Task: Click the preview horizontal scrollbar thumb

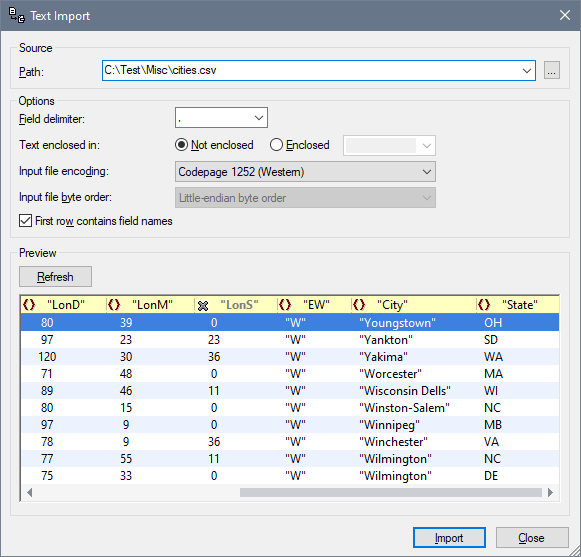Action: [391, 493]
